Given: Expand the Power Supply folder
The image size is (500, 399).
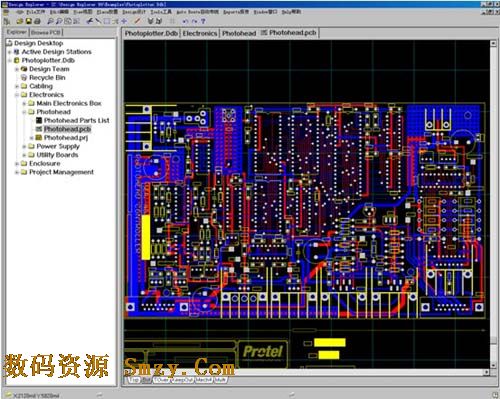Looking at the screenshot, I should tap(24, 146).
